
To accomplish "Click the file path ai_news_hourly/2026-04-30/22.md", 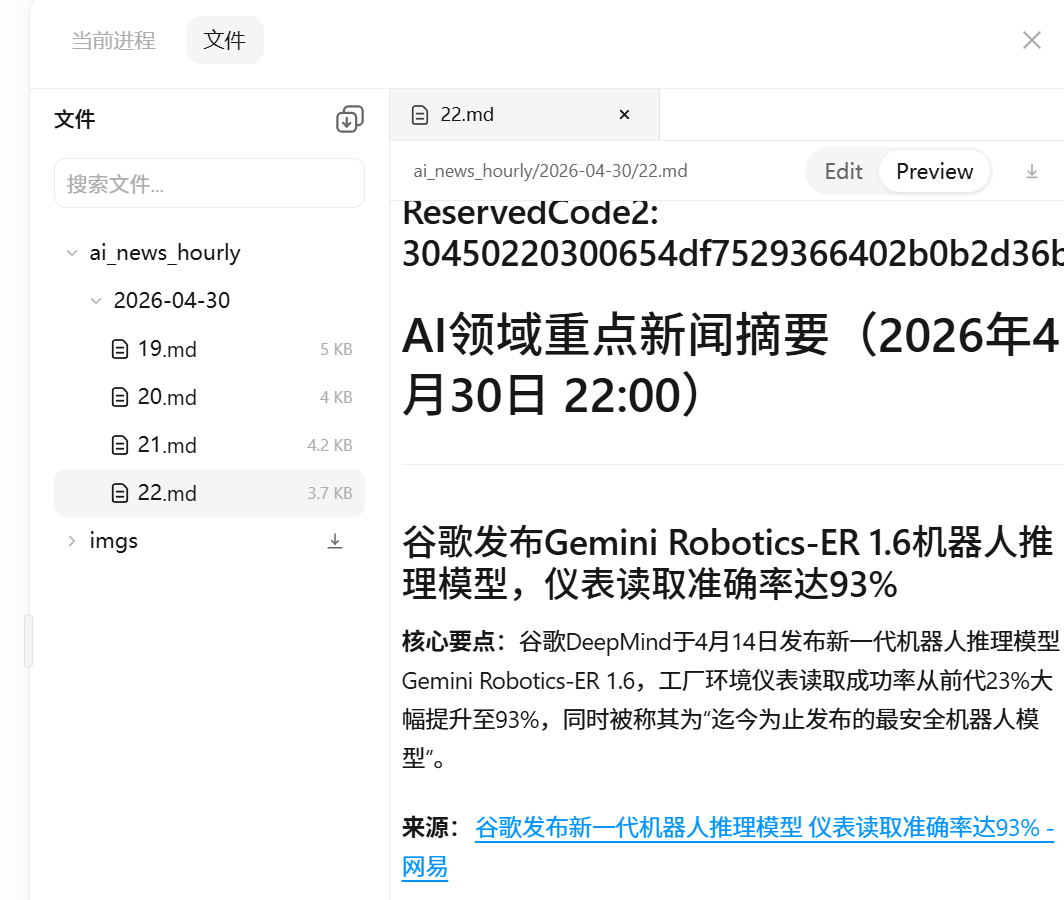I will [550, 171].
